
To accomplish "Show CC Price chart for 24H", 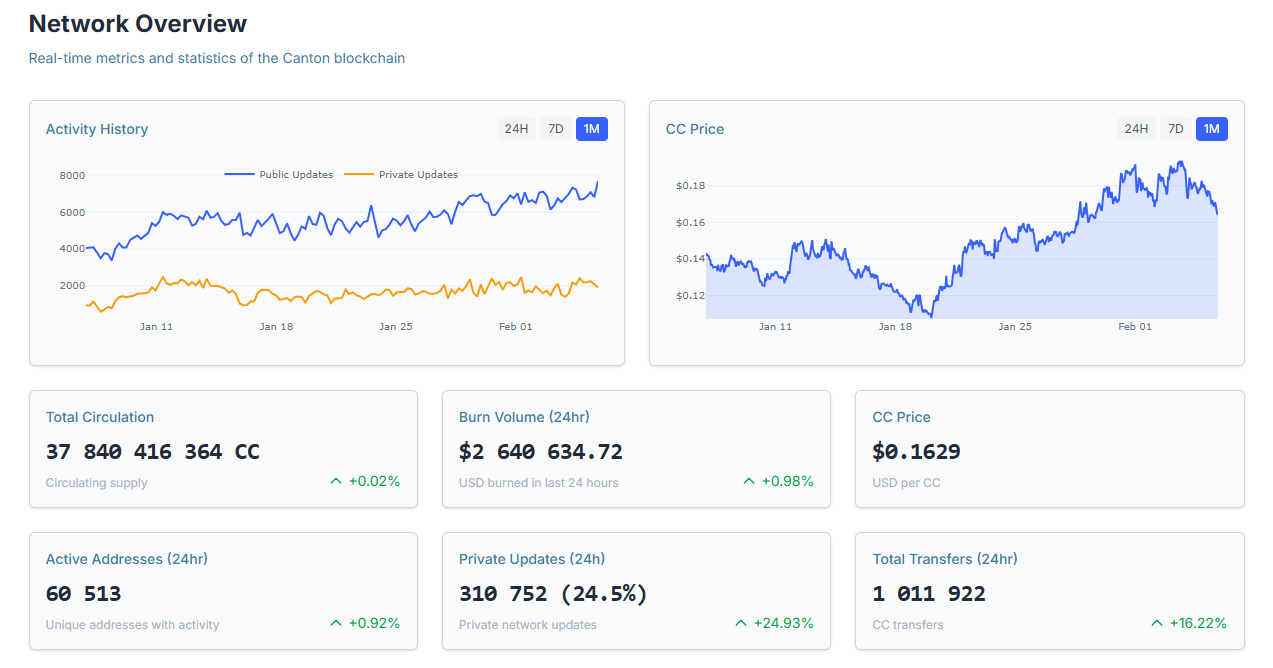I will tap(1136, 129).
